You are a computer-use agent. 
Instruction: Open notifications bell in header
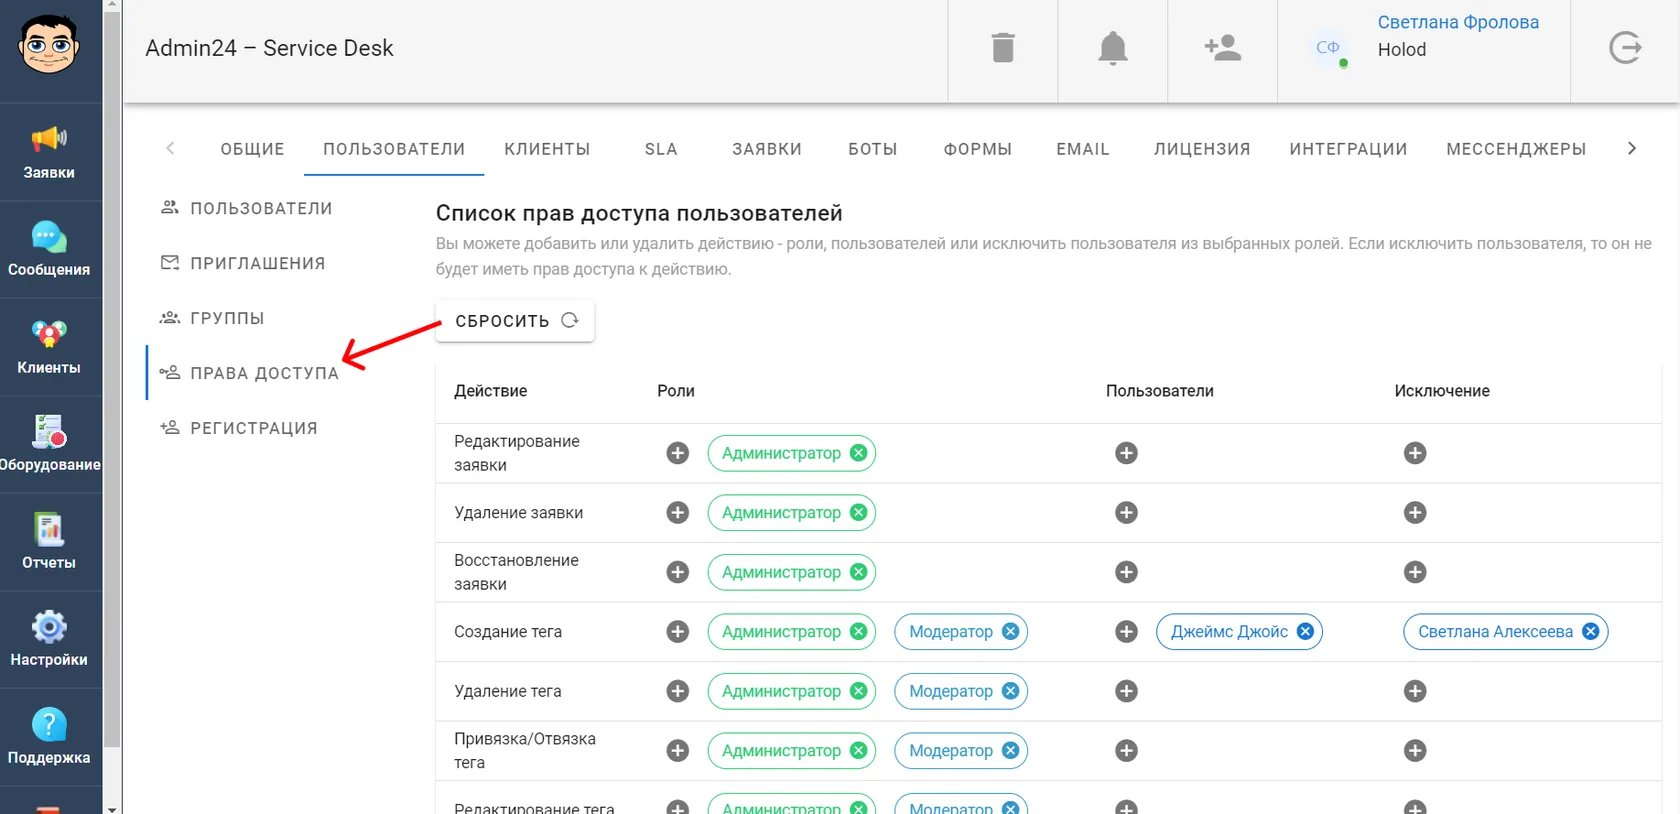(1113, 48)
